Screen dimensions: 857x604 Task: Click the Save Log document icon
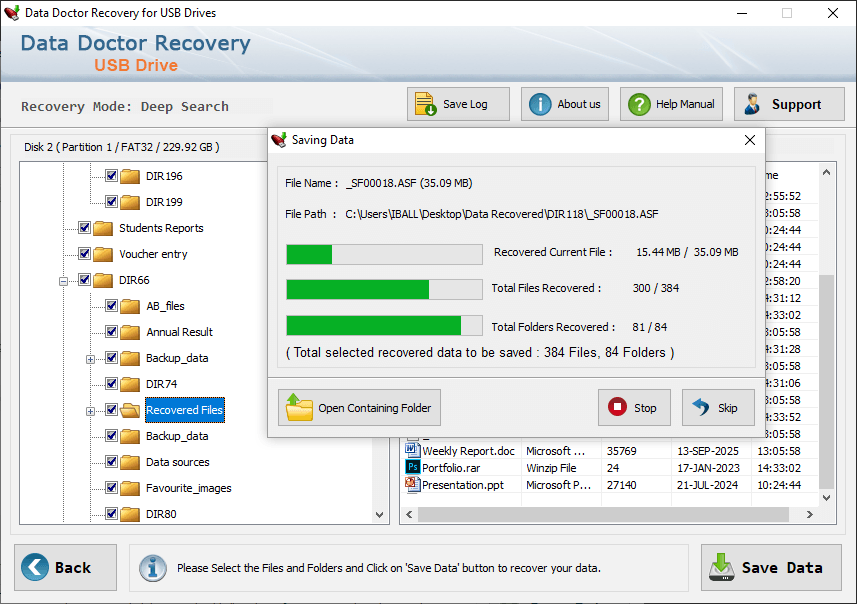425,104
